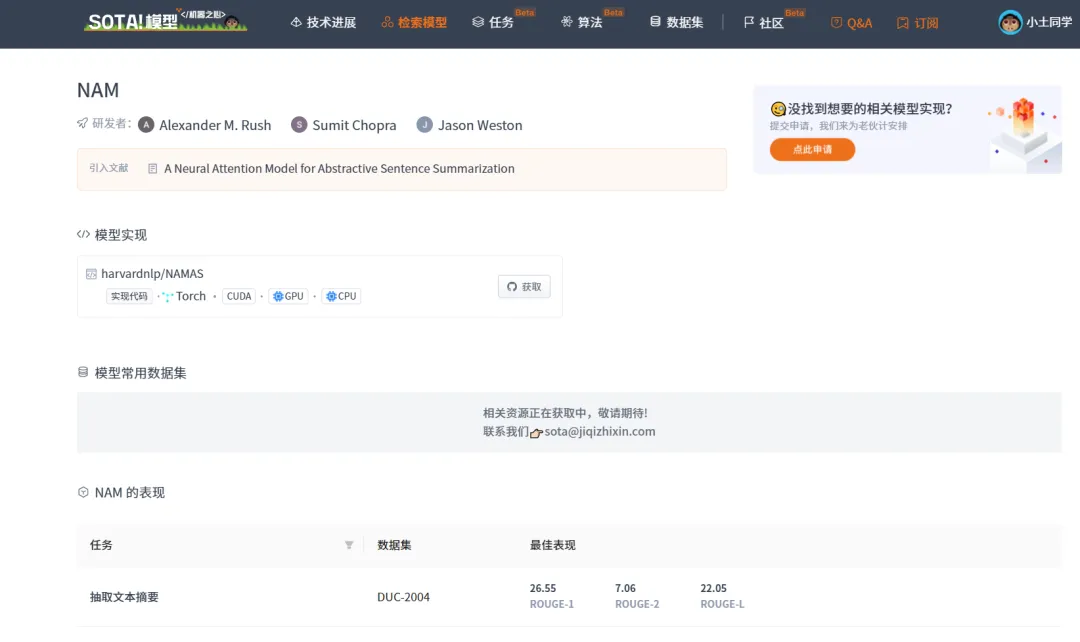Click the 小土同学 username
1080x642 pixels.
1049,22
